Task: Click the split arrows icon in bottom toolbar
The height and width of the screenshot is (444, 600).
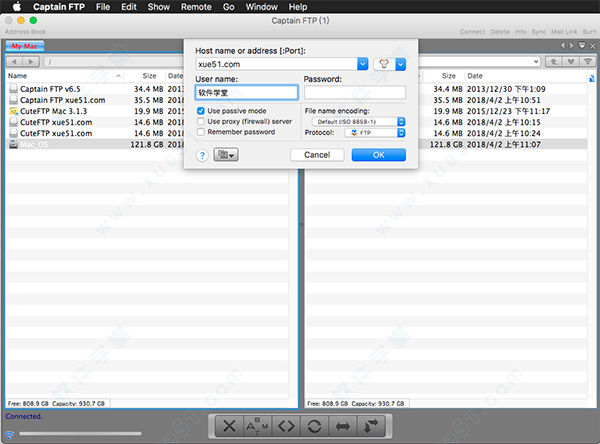Action: 370,426
